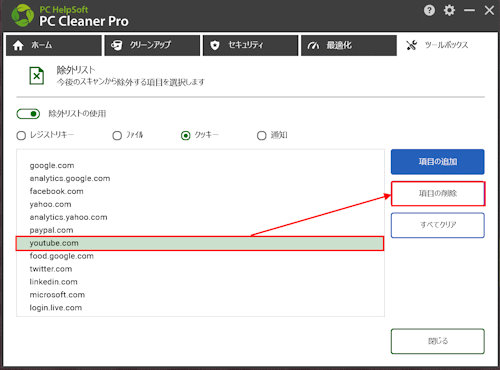500x370 pixels.
Task: Open the help question mark icon
Action: pos(429,10)
